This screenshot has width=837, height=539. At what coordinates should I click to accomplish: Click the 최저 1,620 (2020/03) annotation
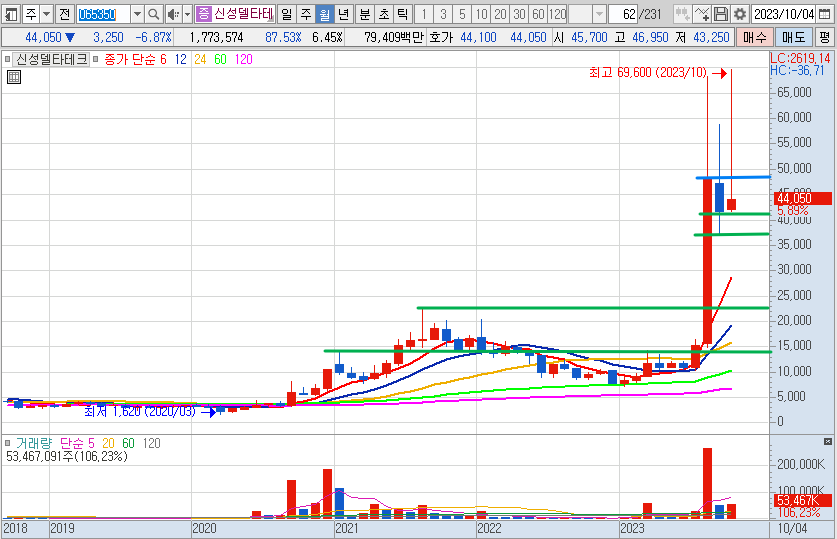click(140, 411)
